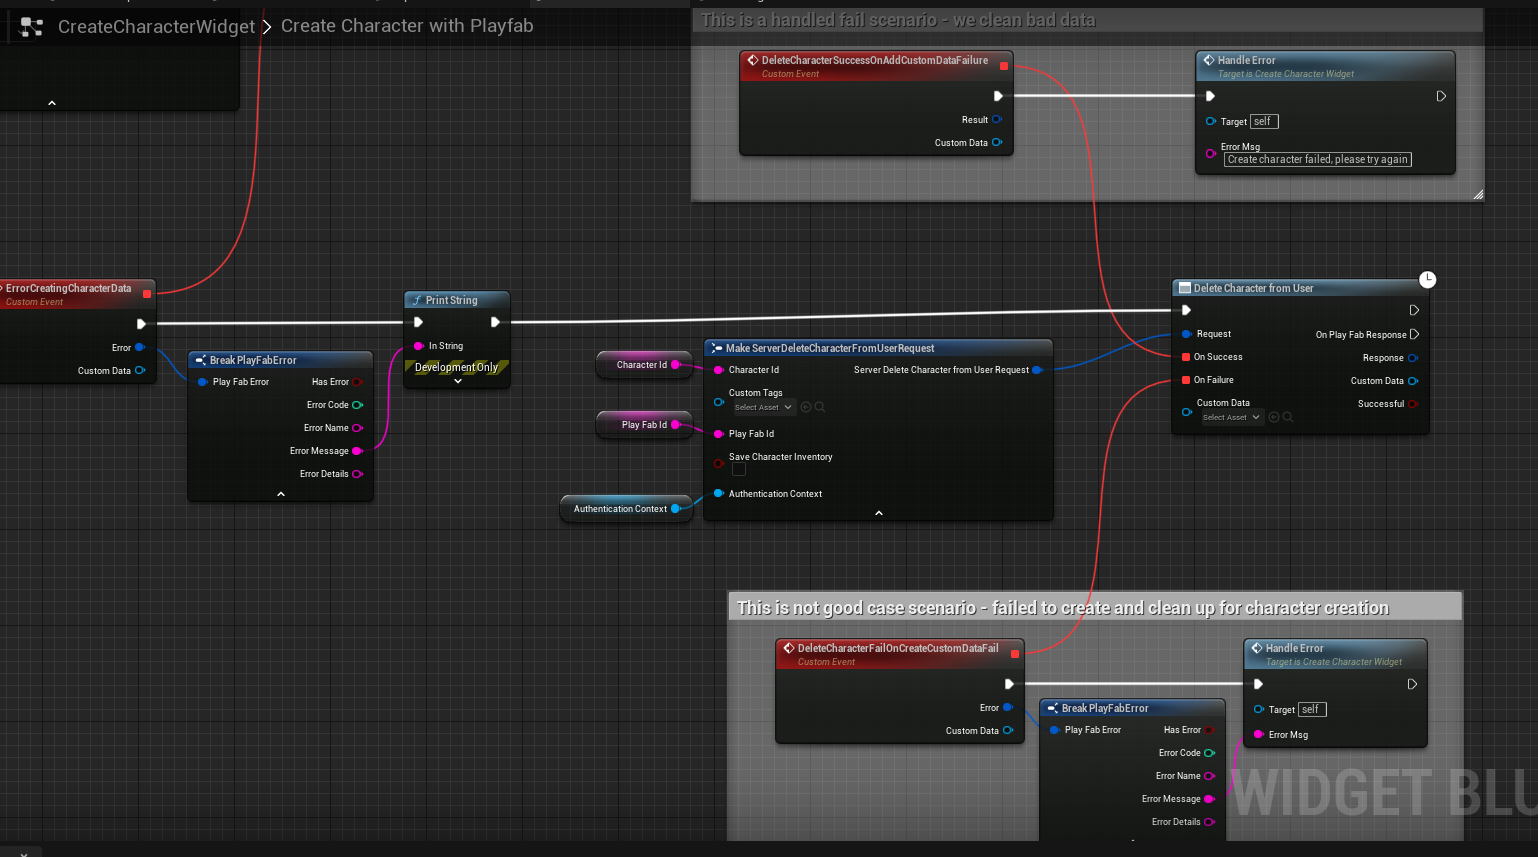Open the CreateCharacterWidget breadcrumb link
Image resolution: width=1538 pixels, height=857 pixels.
(x=156, y=27)
